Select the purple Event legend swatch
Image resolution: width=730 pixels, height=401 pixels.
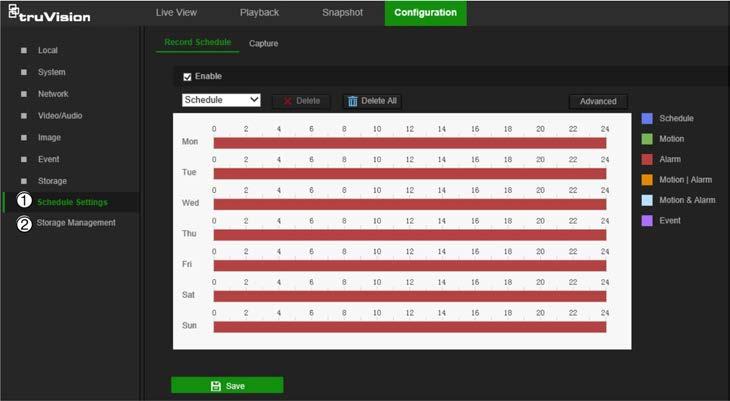[x=647, y=221]
